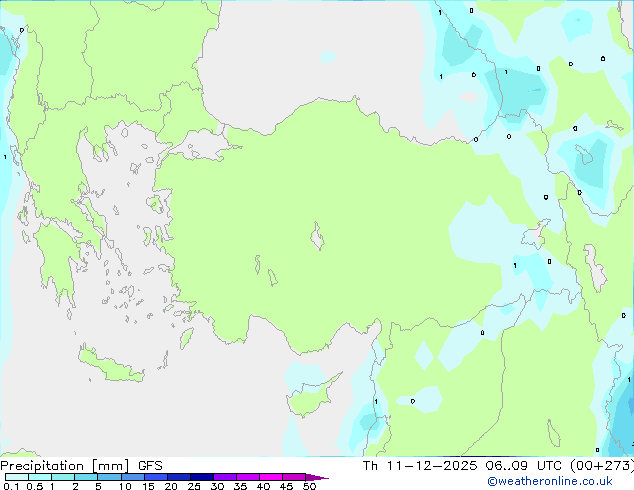Select the forecast date 'Th 11-12-2025' text
634x490 pixels.
pos(420,466)
